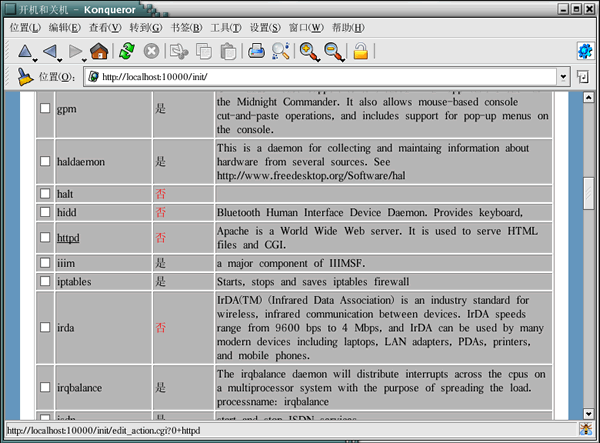Viewport: 600px width, 443px height.
Task: Open the irqbalance action link
Action: [80, 388]
